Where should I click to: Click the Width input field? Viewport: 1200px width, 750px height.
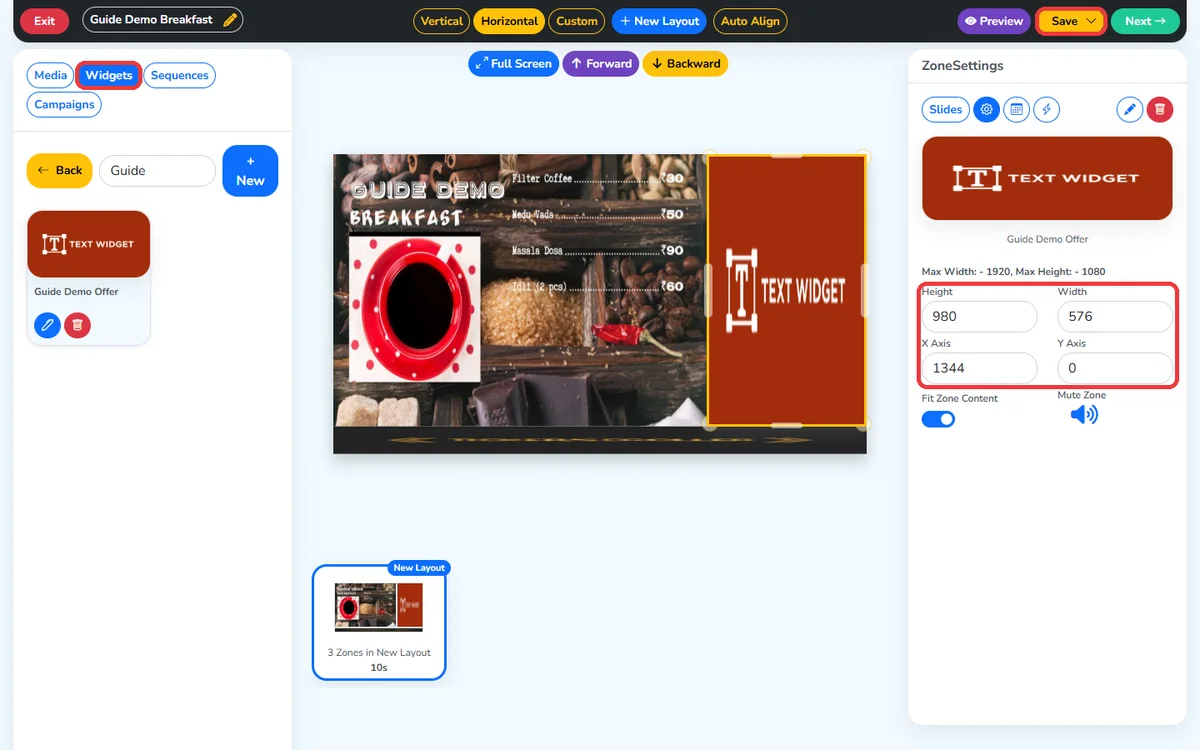(x=1115, y=316)
